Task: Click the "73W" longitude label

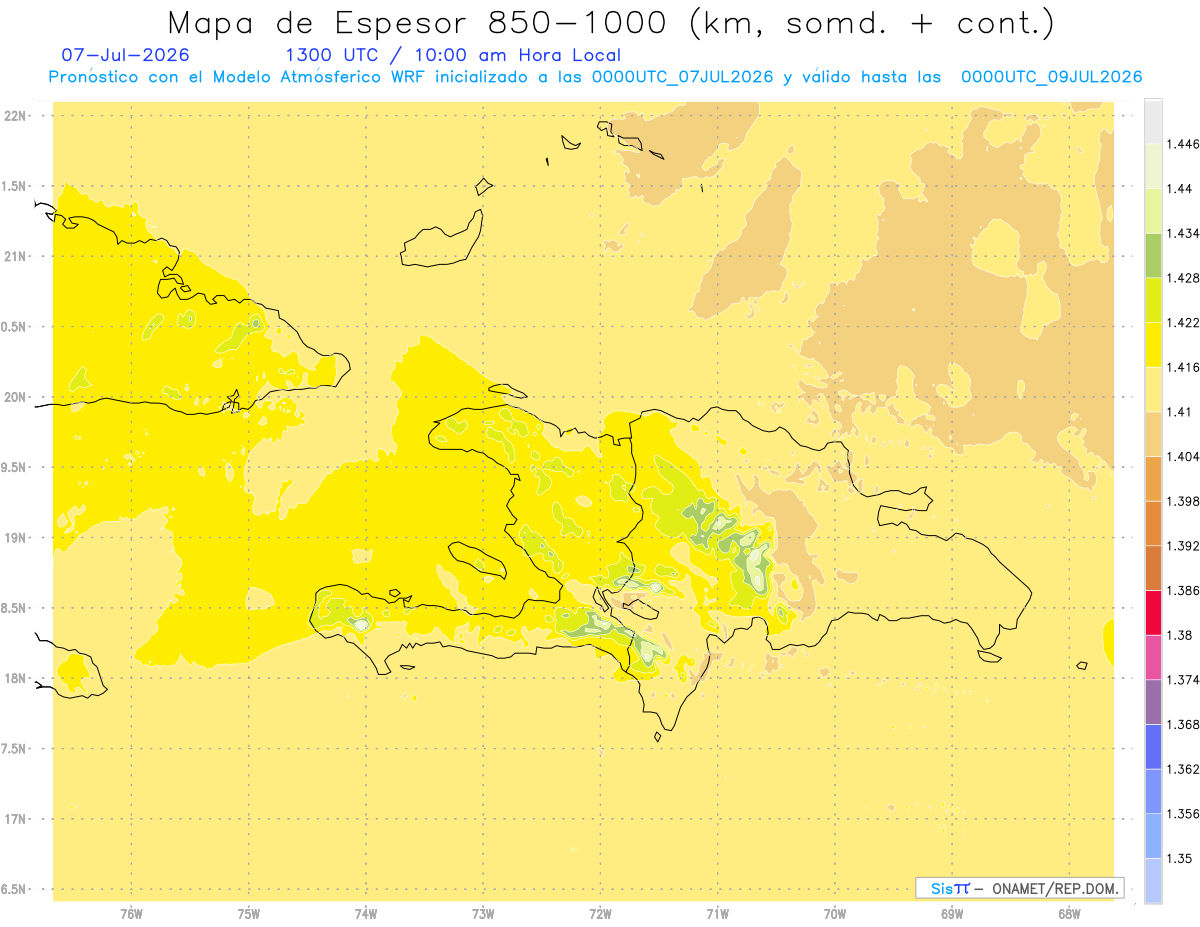Action: point(483,914)
